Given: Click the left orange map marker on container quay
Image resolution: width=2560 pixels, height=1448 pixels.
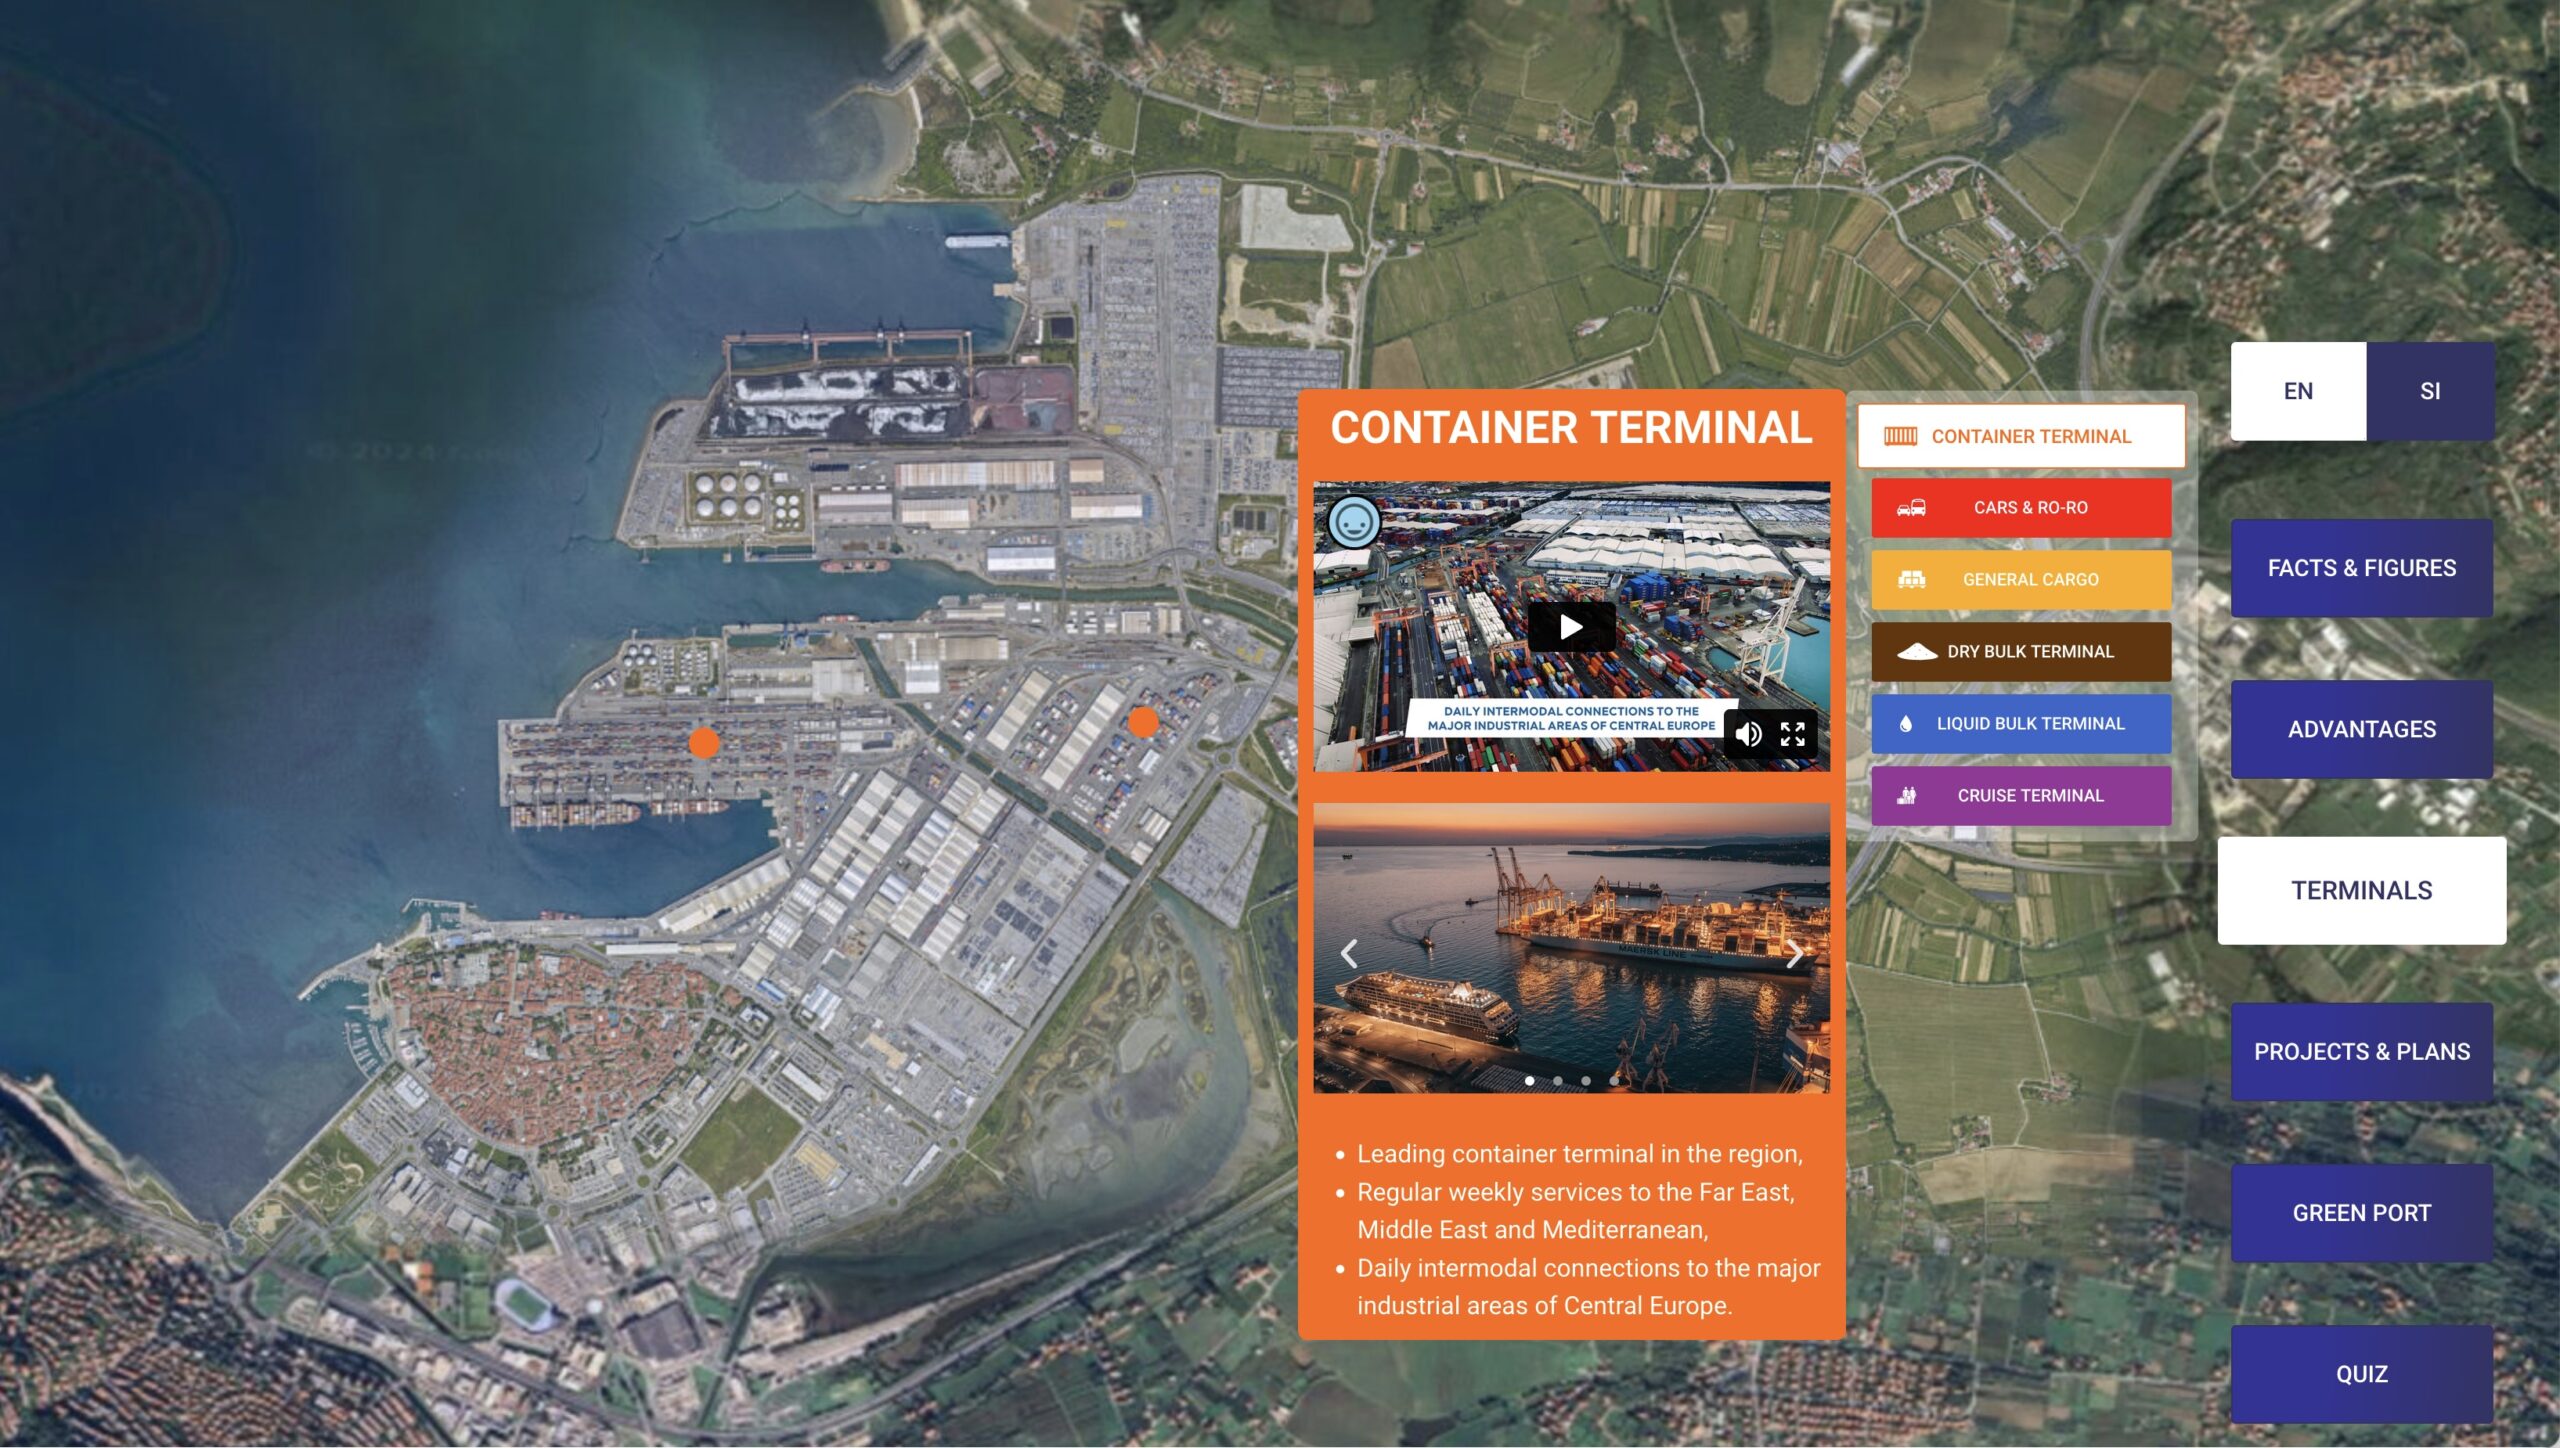Looking at the screenshot, I should [704, 742].
